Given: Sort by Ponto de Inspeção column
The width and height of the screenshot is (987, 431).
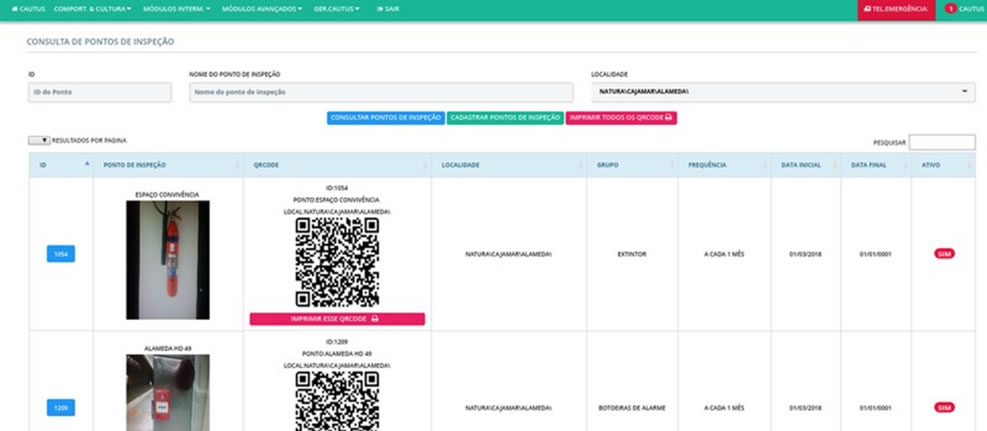Looking at the screenshot, I should pos(168,165).
